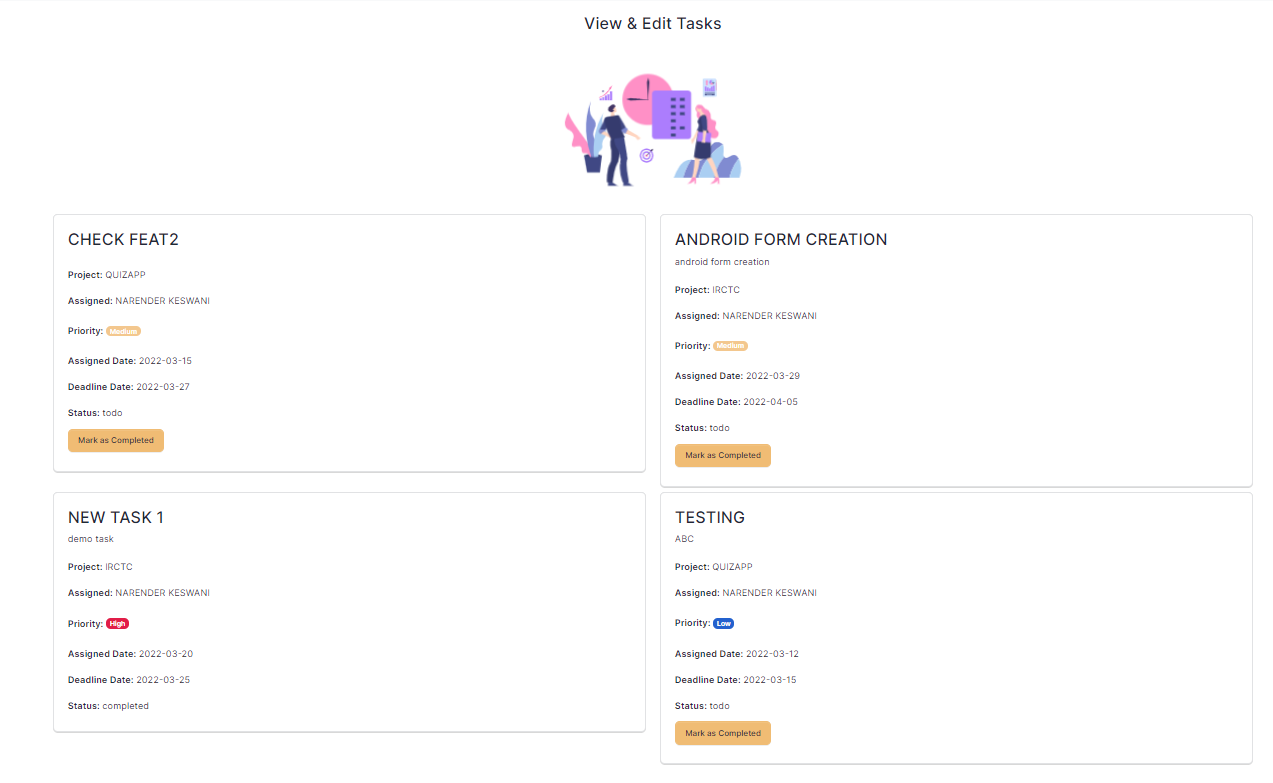Click the View & Edit Tasks heading
Screen dimensions: 1273x783
point(653,23)
